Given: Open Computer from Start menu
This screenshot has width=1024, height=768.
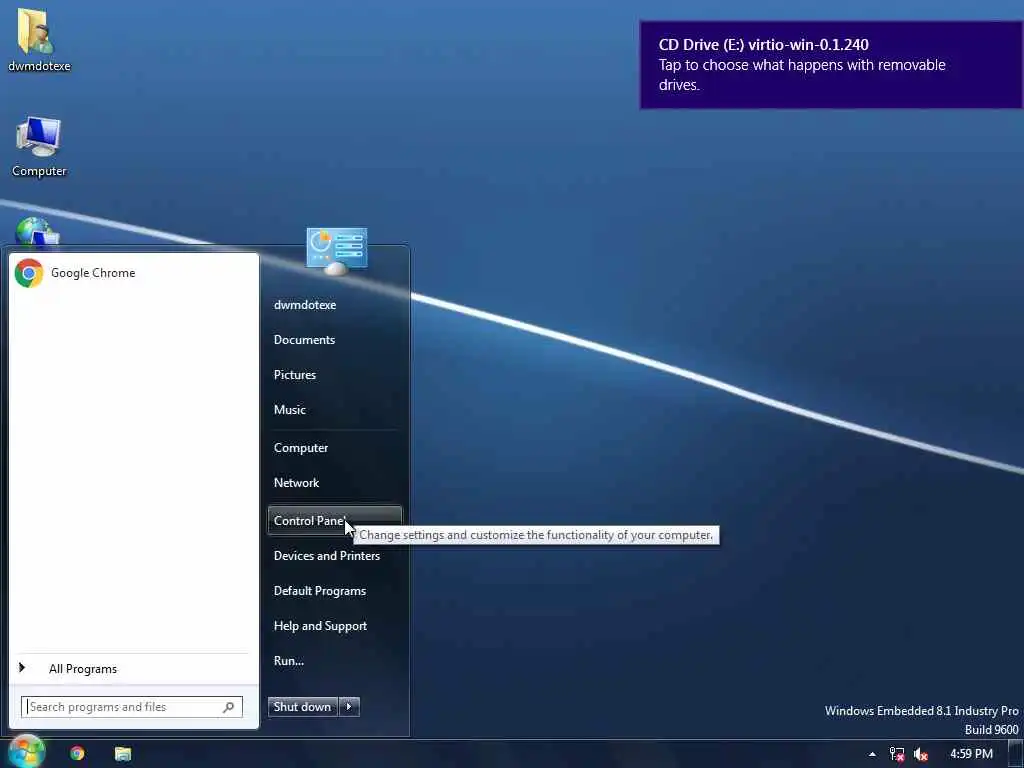Looking at the screenshot, I should (x=300, y=448).
